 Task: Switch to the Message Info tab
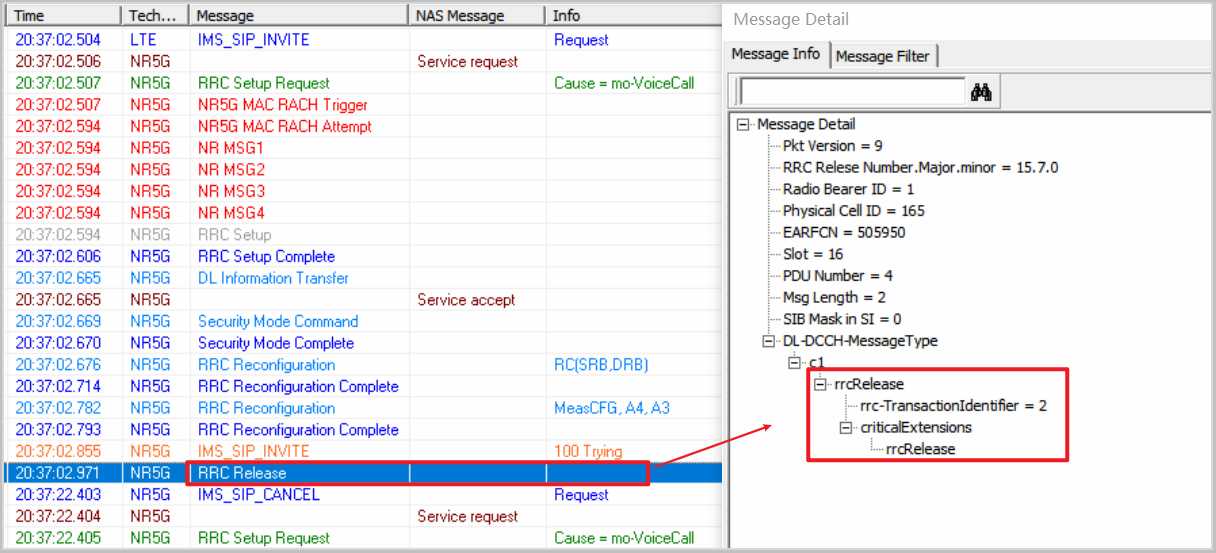coord(776,54)
